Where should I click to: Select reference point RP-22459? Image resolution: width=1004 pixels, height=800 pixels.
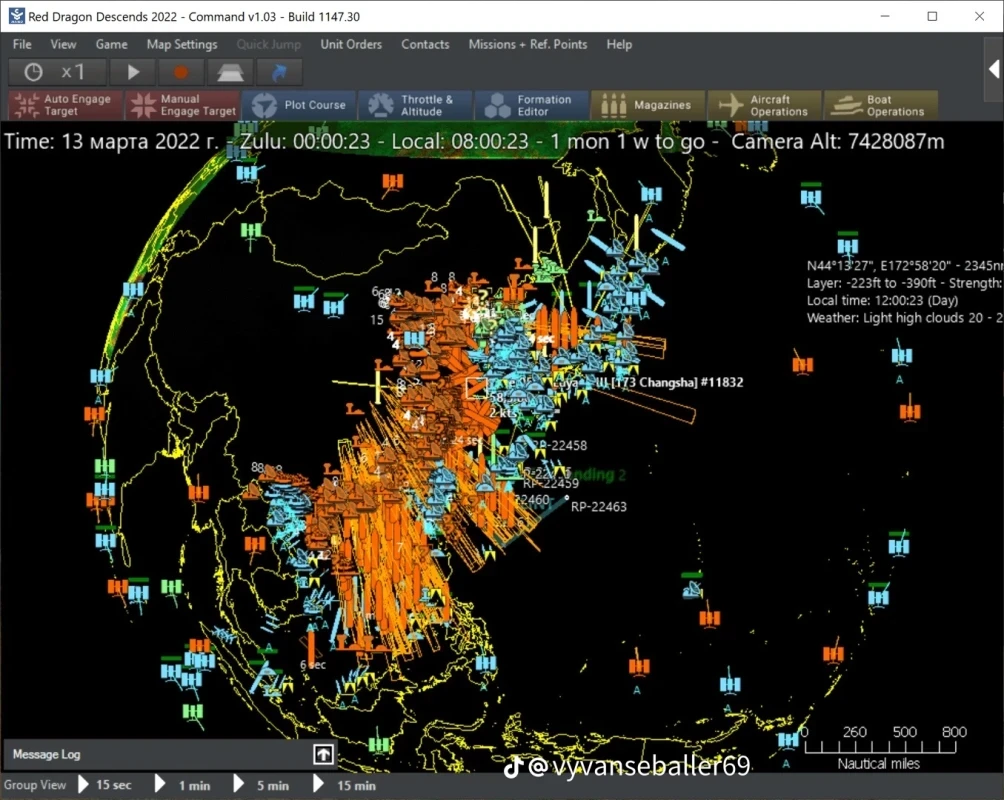click(551, 484)
